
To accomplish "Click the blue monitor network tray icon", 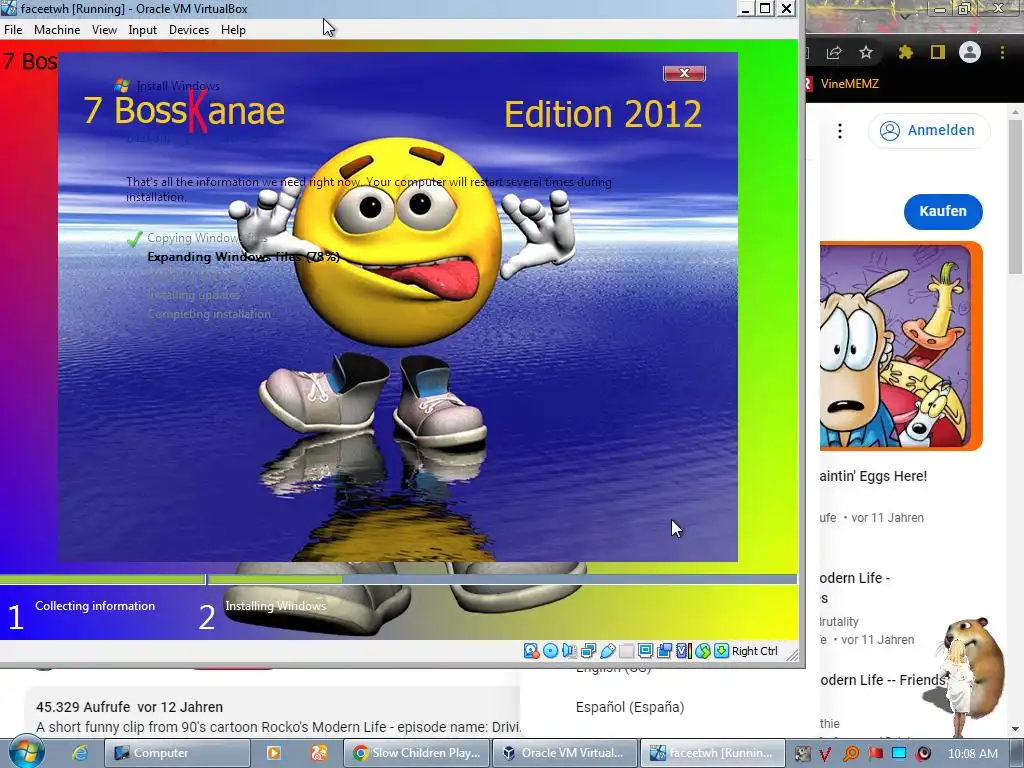I will tap(899, 754).
